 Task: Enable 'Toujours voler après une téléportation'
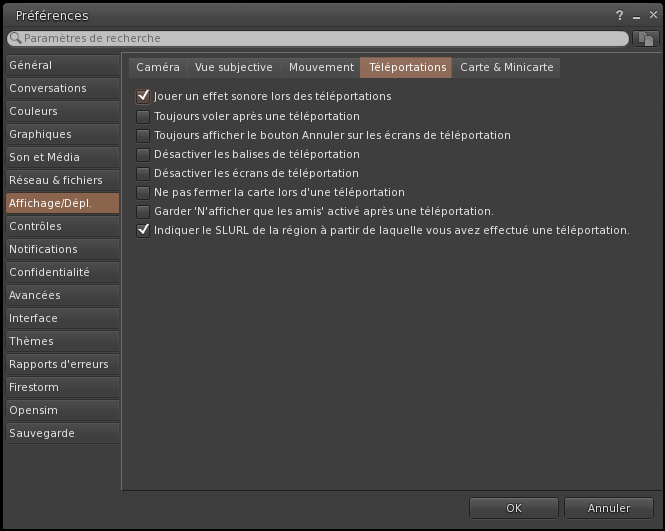[x=143, y=116]
